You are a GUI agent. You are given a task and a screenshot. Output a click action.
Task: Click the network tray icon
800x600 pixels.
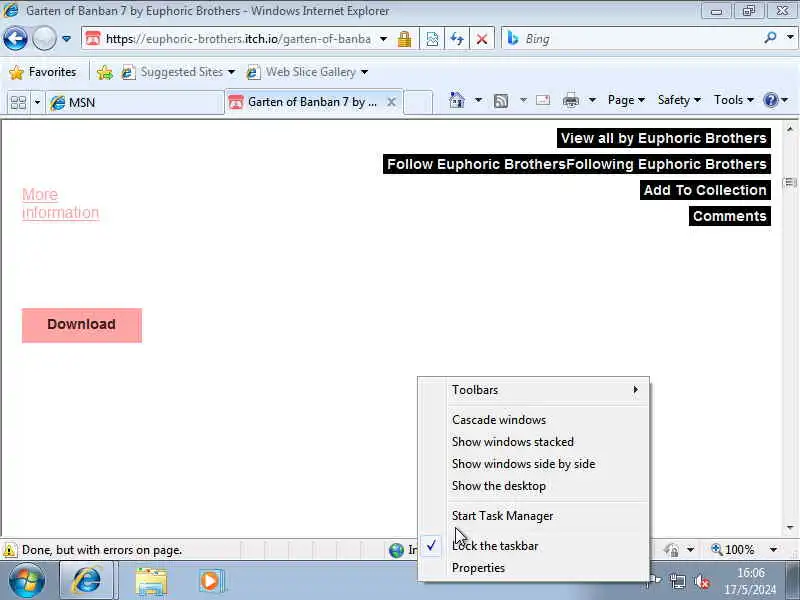click(678, 581)
